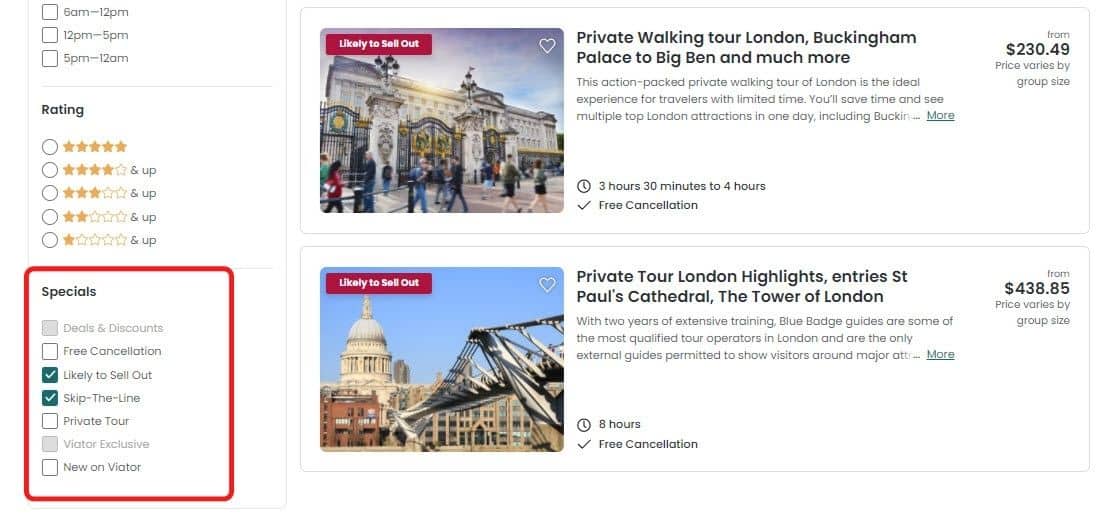Expand More on Buckingham Palace tour description
Image resolution: width=1119 pixels, height=519 pixels.
[940, 116]
